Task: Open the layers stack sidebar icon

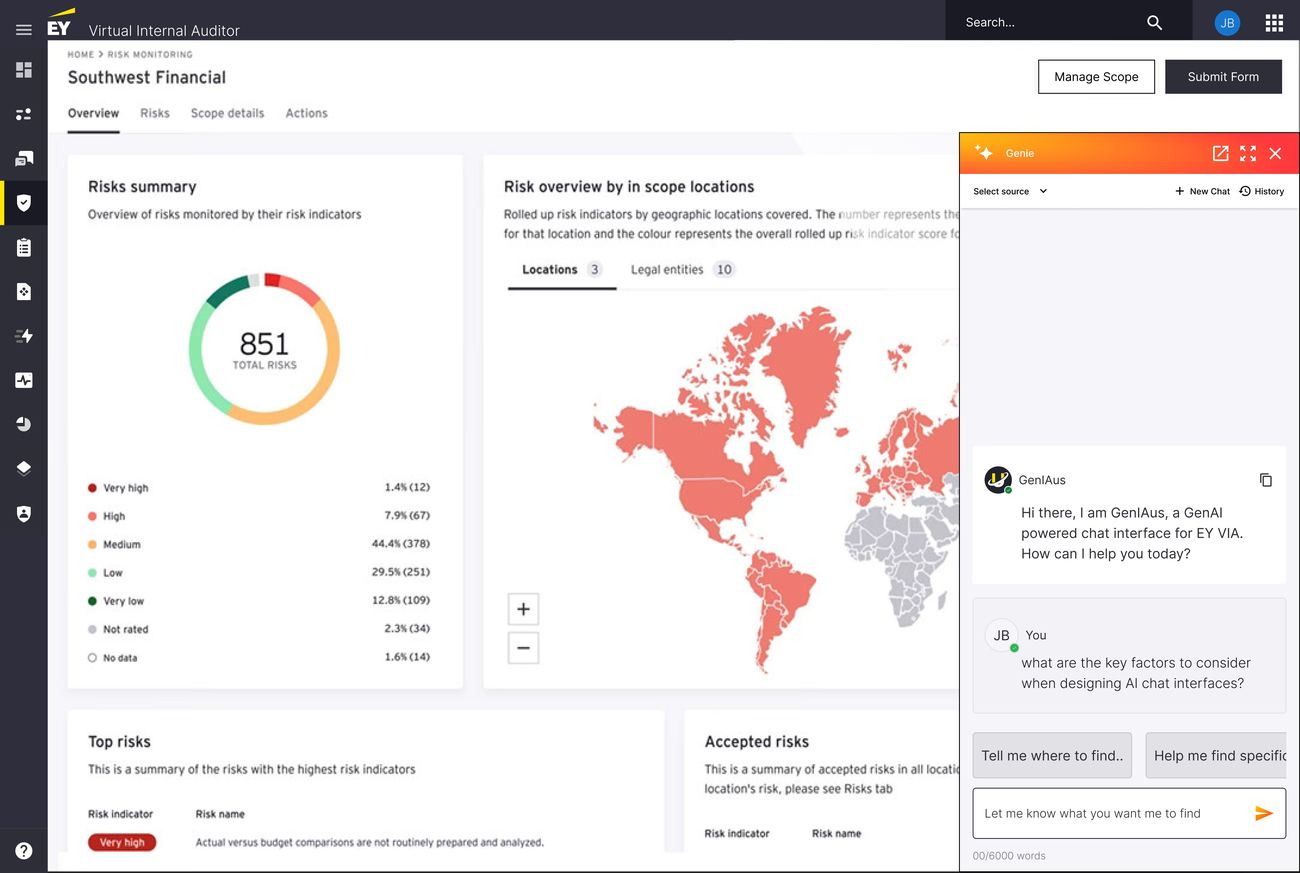Action: 24,468
